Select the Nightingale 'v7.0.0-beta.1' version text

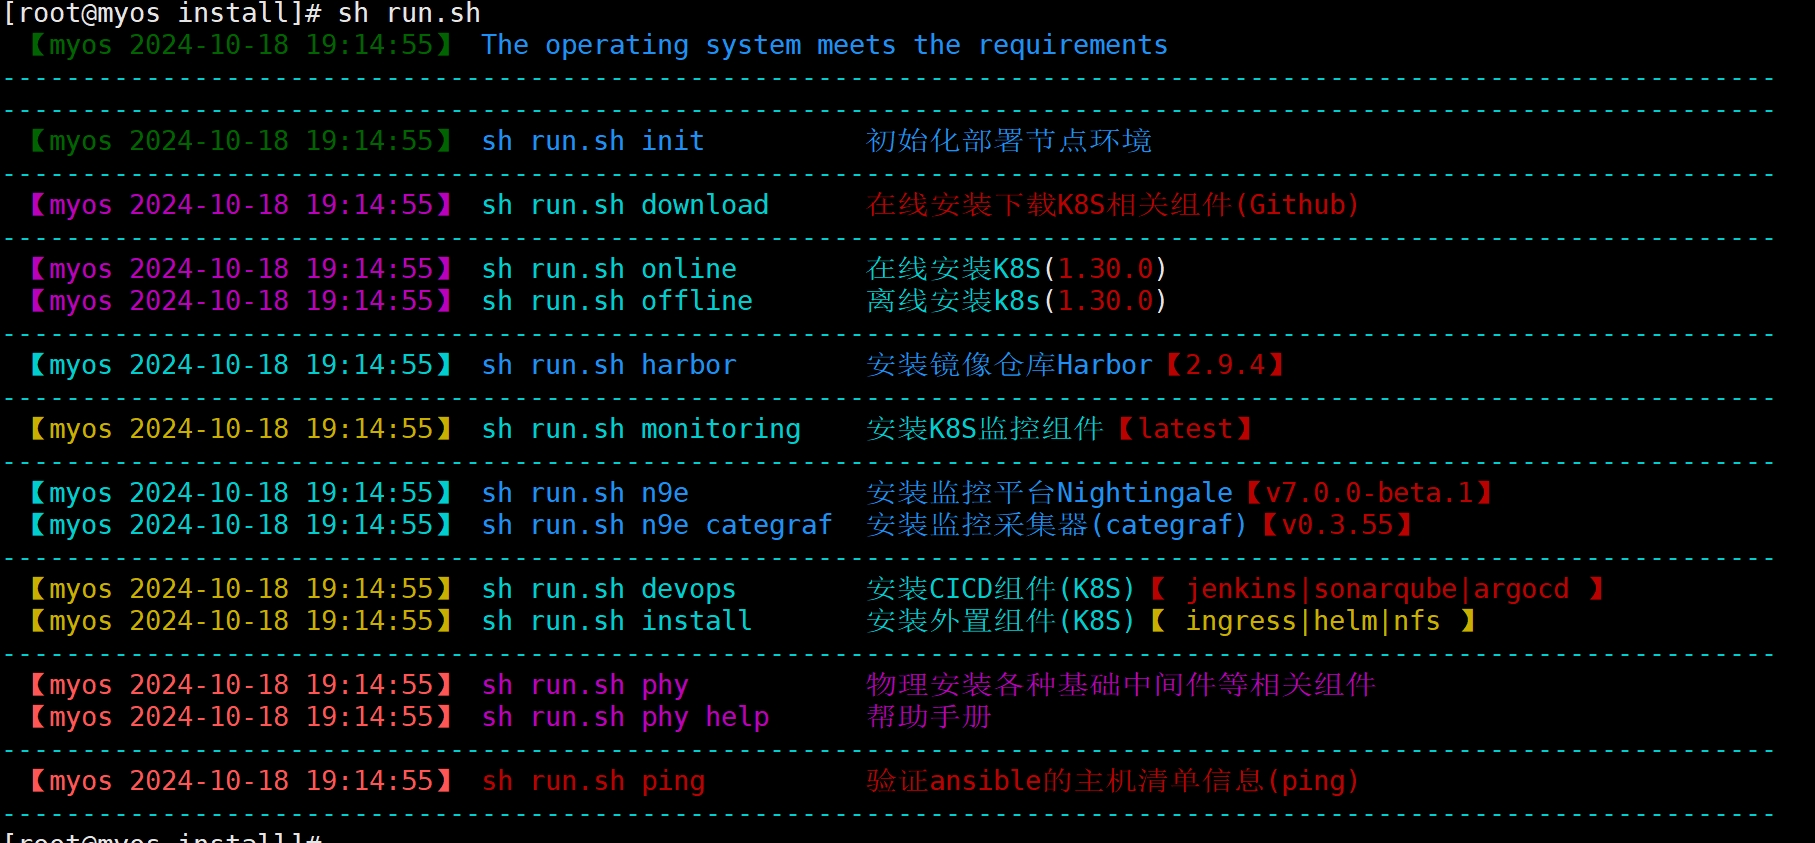pos(1370,493)
